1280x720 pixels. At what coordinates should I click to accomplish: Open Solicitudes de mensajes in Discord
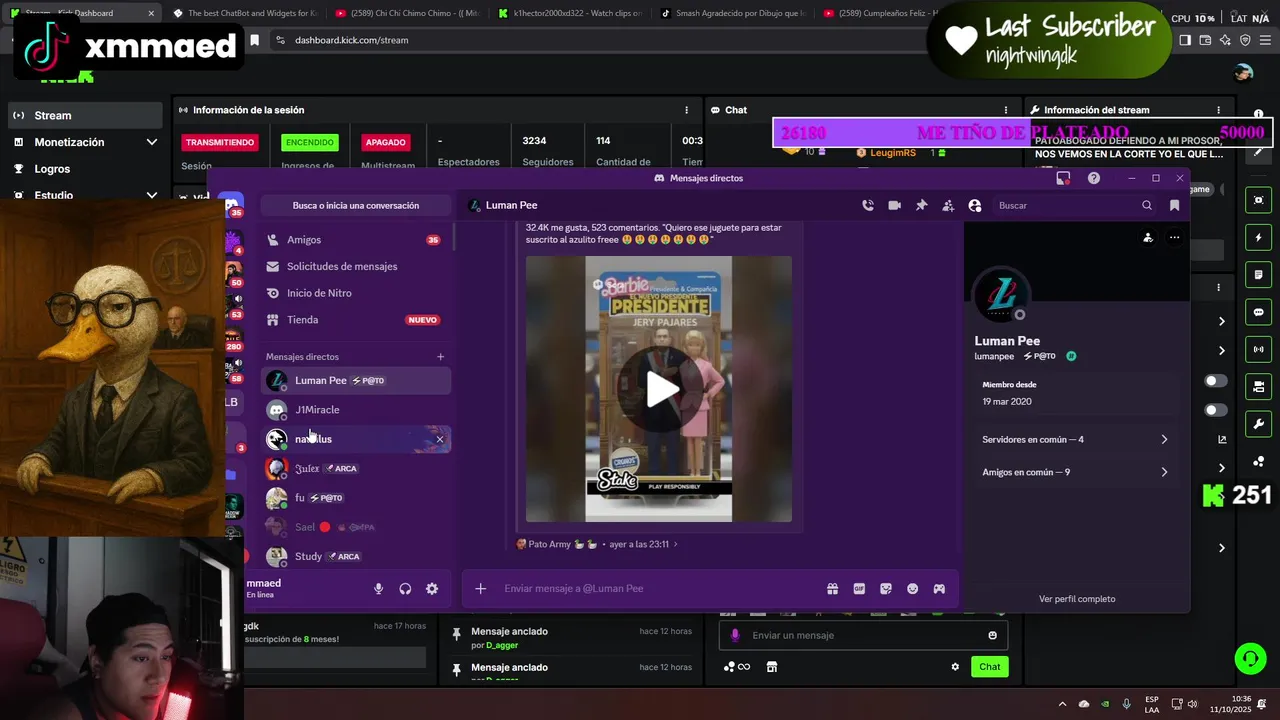[355, 267]
